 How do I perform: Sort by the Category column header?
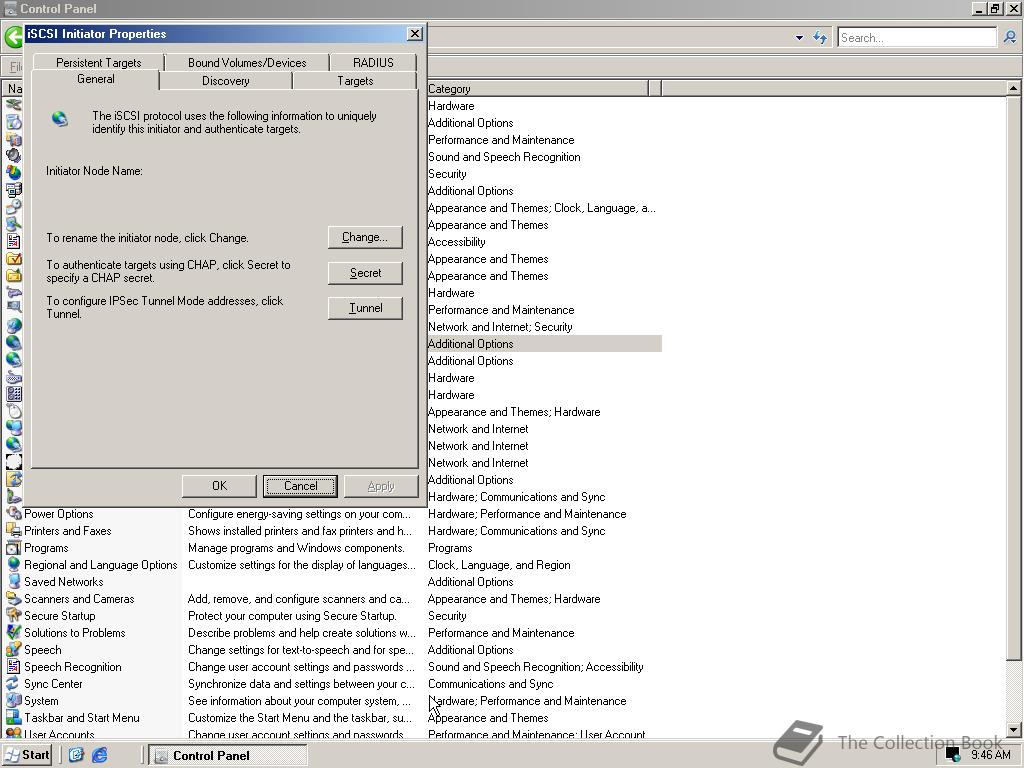coord(537,89)
